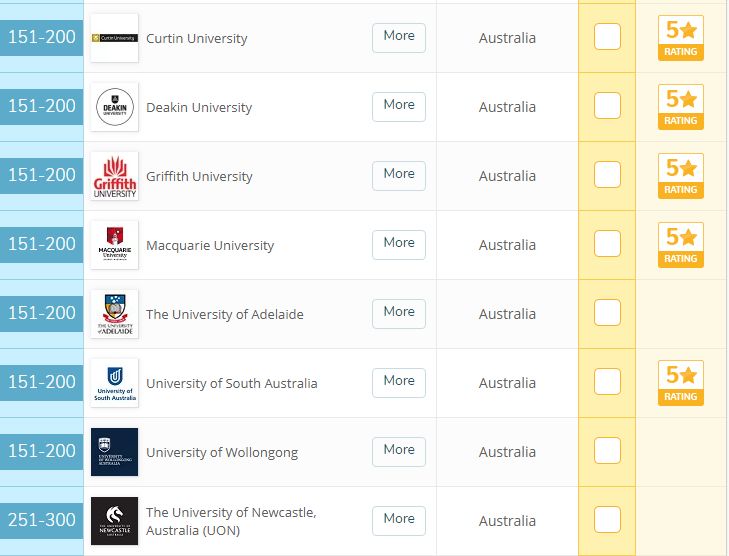
Task: Click the University of Adelaide crest logo
Action: (x=114, y=314)
